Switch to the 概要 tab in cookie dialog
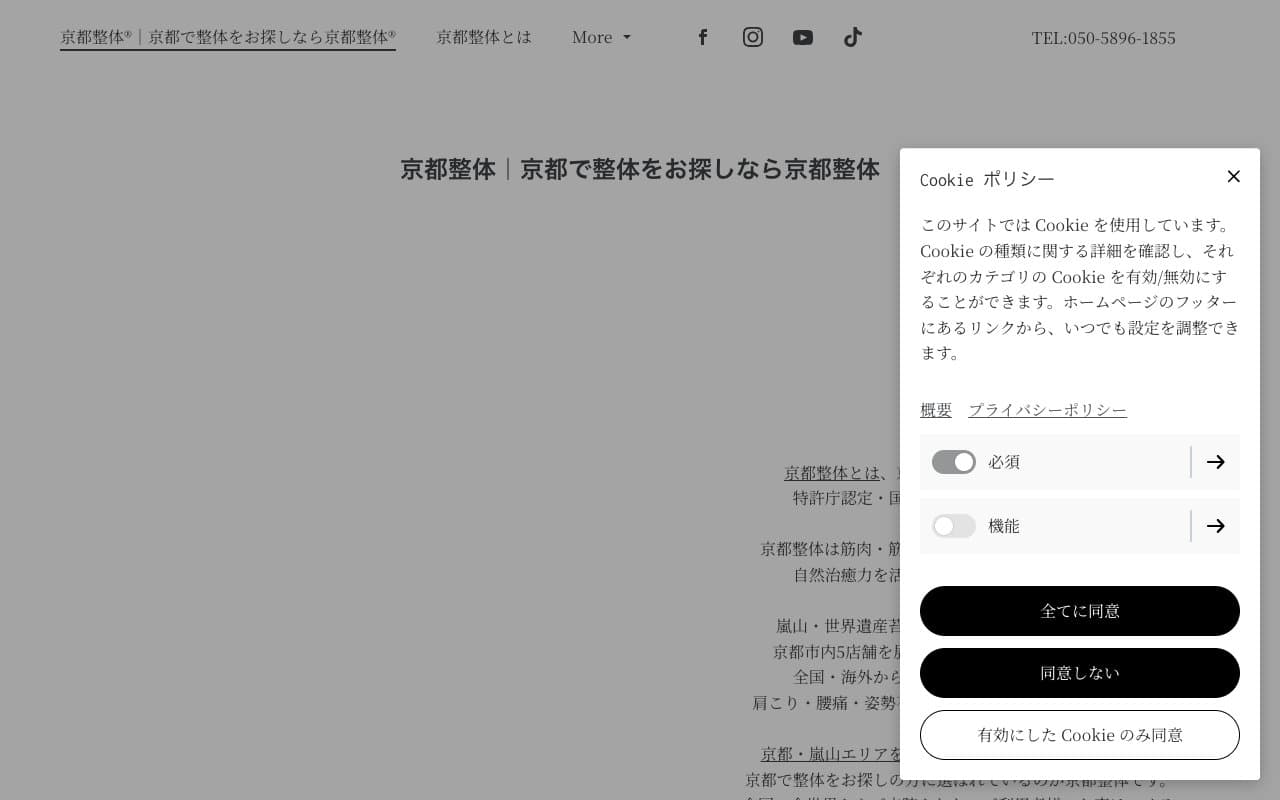Viewport: 1280px width, 800px height. point(936,409)
